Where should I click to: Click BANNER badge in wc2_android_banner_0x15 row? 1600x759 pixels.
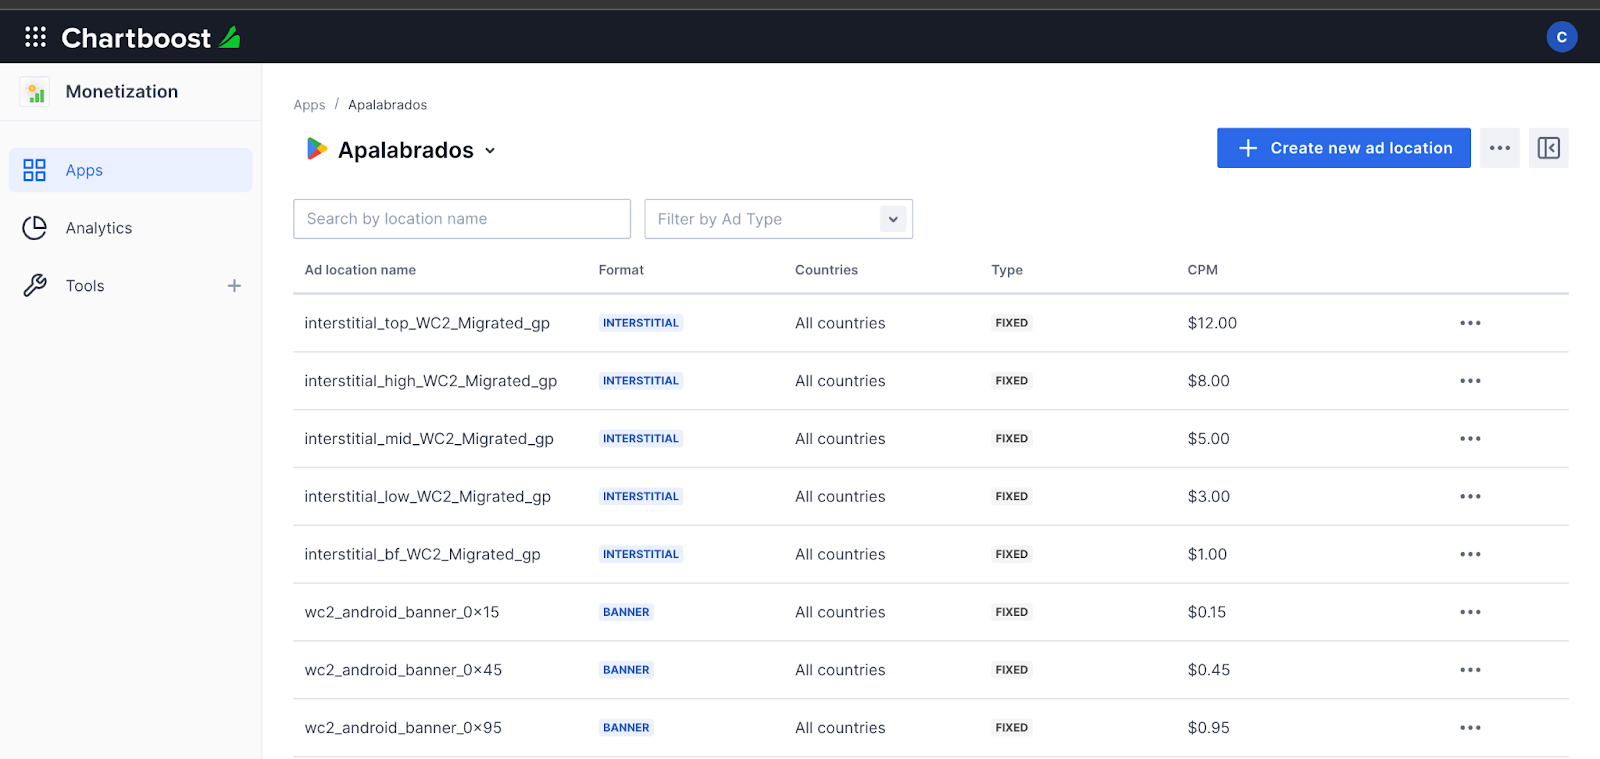click(x=626, y=612)
